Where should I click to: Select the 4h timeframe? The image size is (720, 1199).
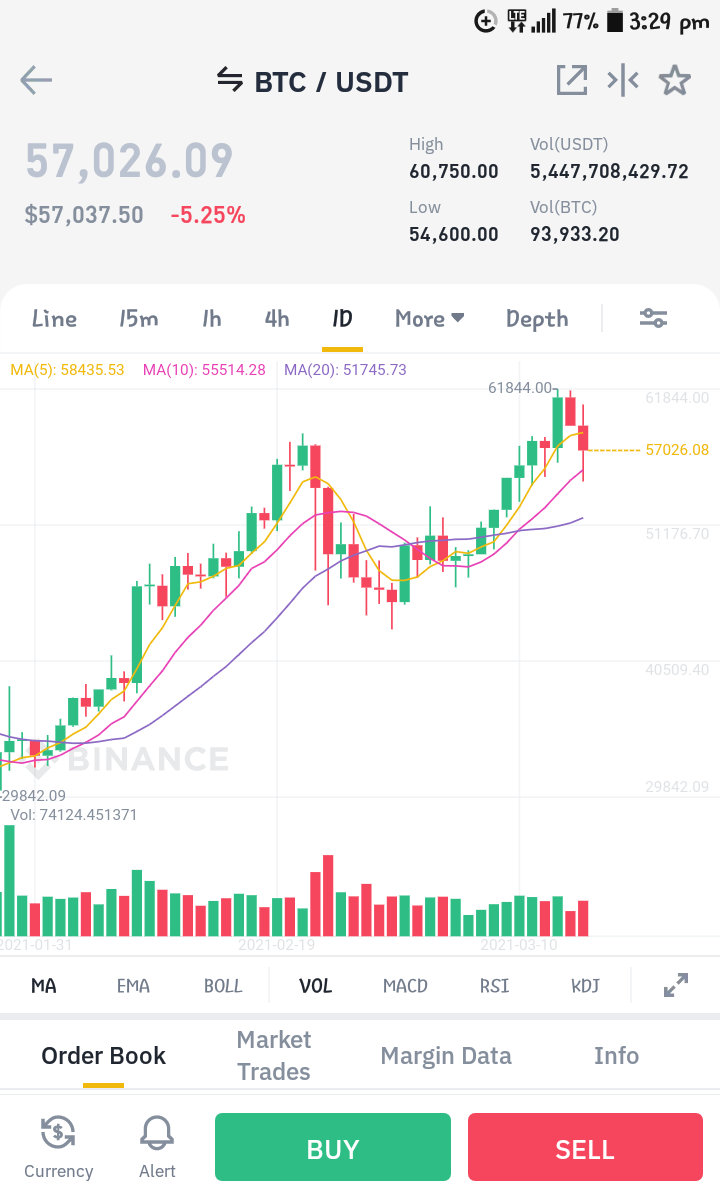coord(277,318)
